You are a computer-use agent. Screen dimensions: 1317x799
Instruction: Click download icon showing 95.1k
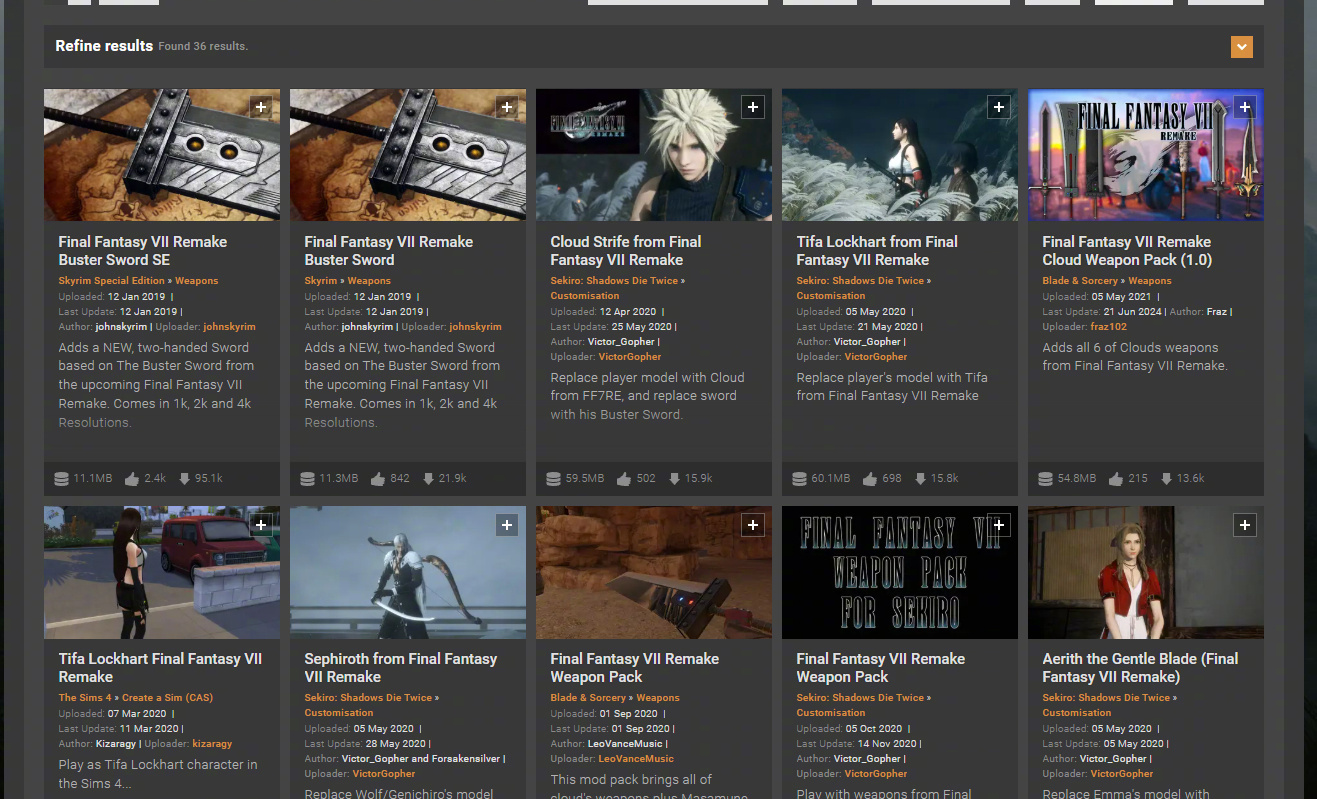(x=184, y=479)
